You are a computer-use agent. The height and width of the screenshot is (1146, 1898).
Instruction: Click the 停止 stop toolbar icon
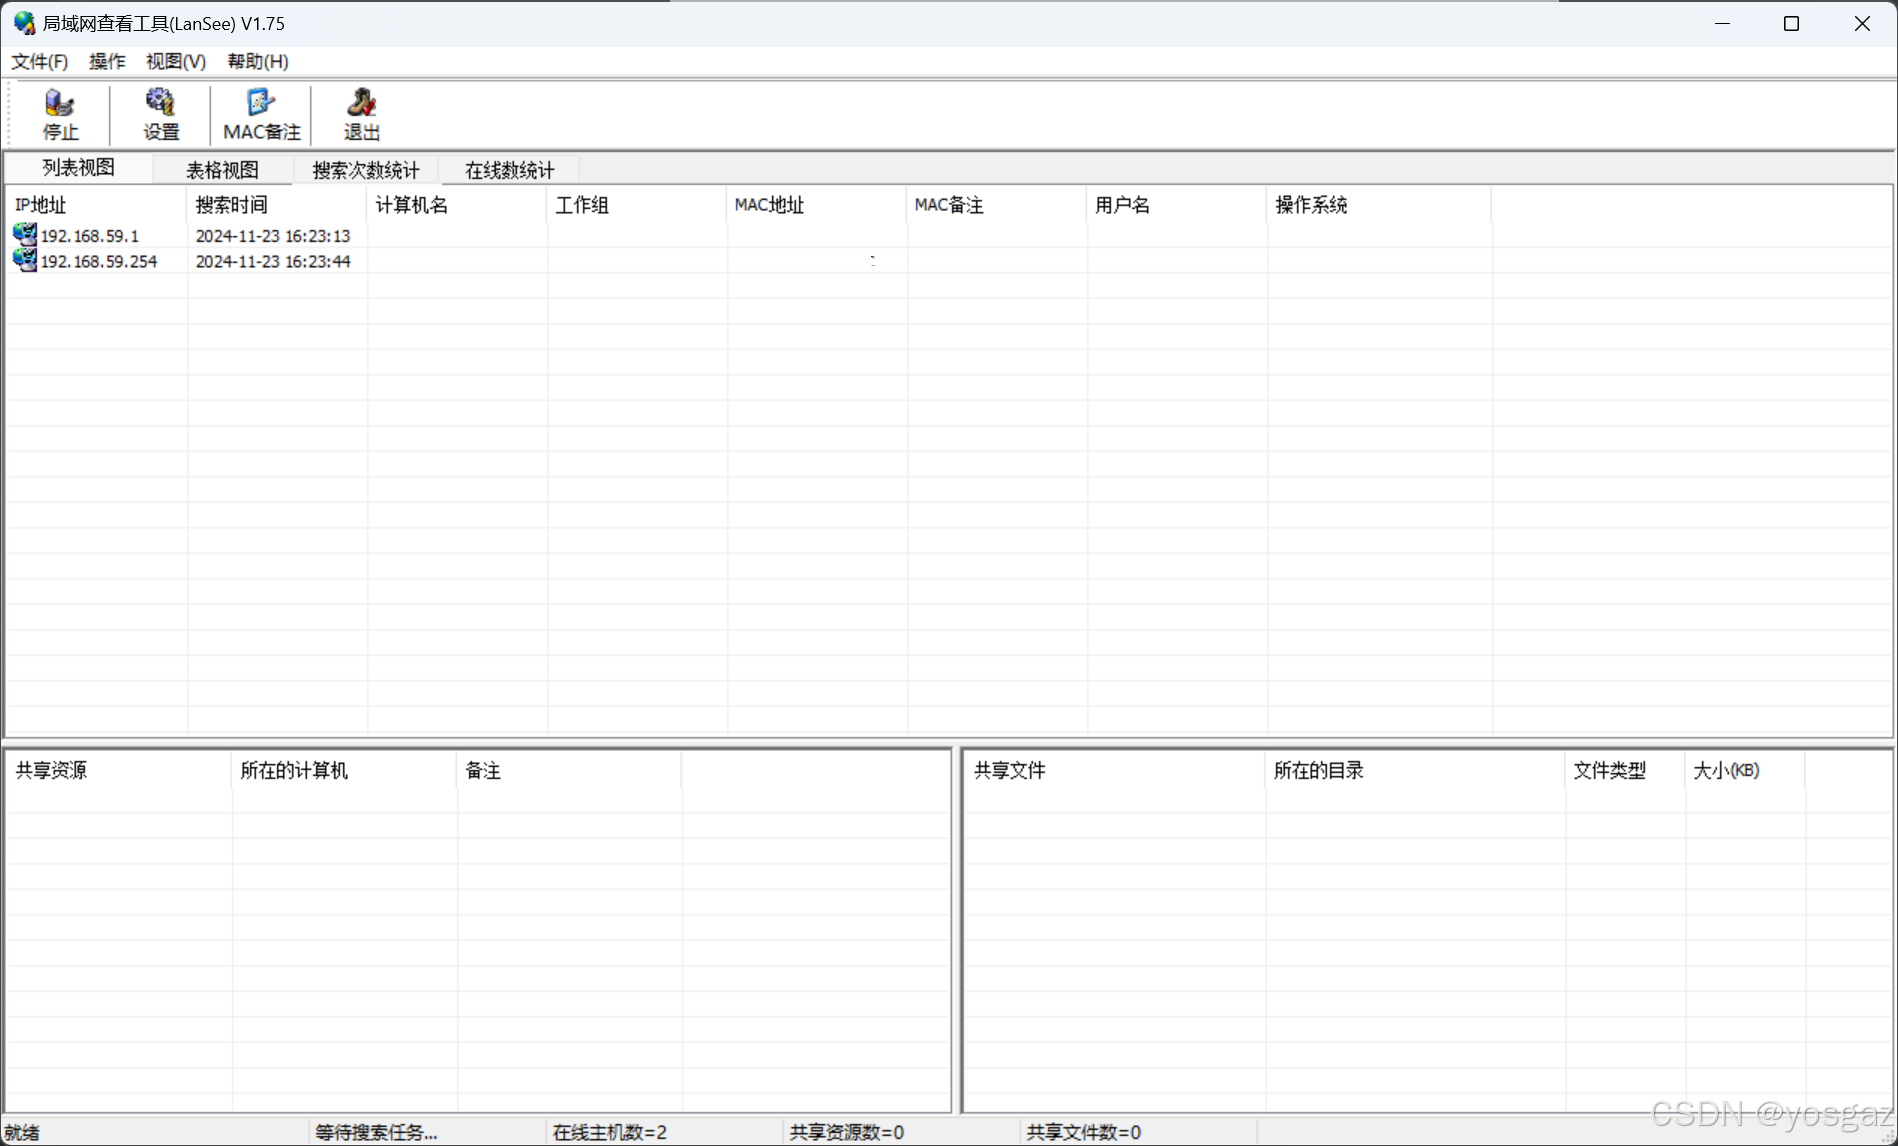[x=60, y=114]
